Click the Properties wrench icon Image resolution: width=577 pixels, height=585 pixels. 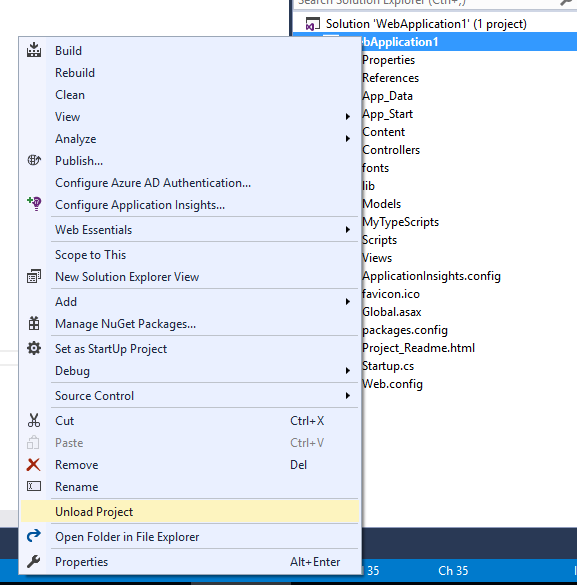(x=34, y=561)
